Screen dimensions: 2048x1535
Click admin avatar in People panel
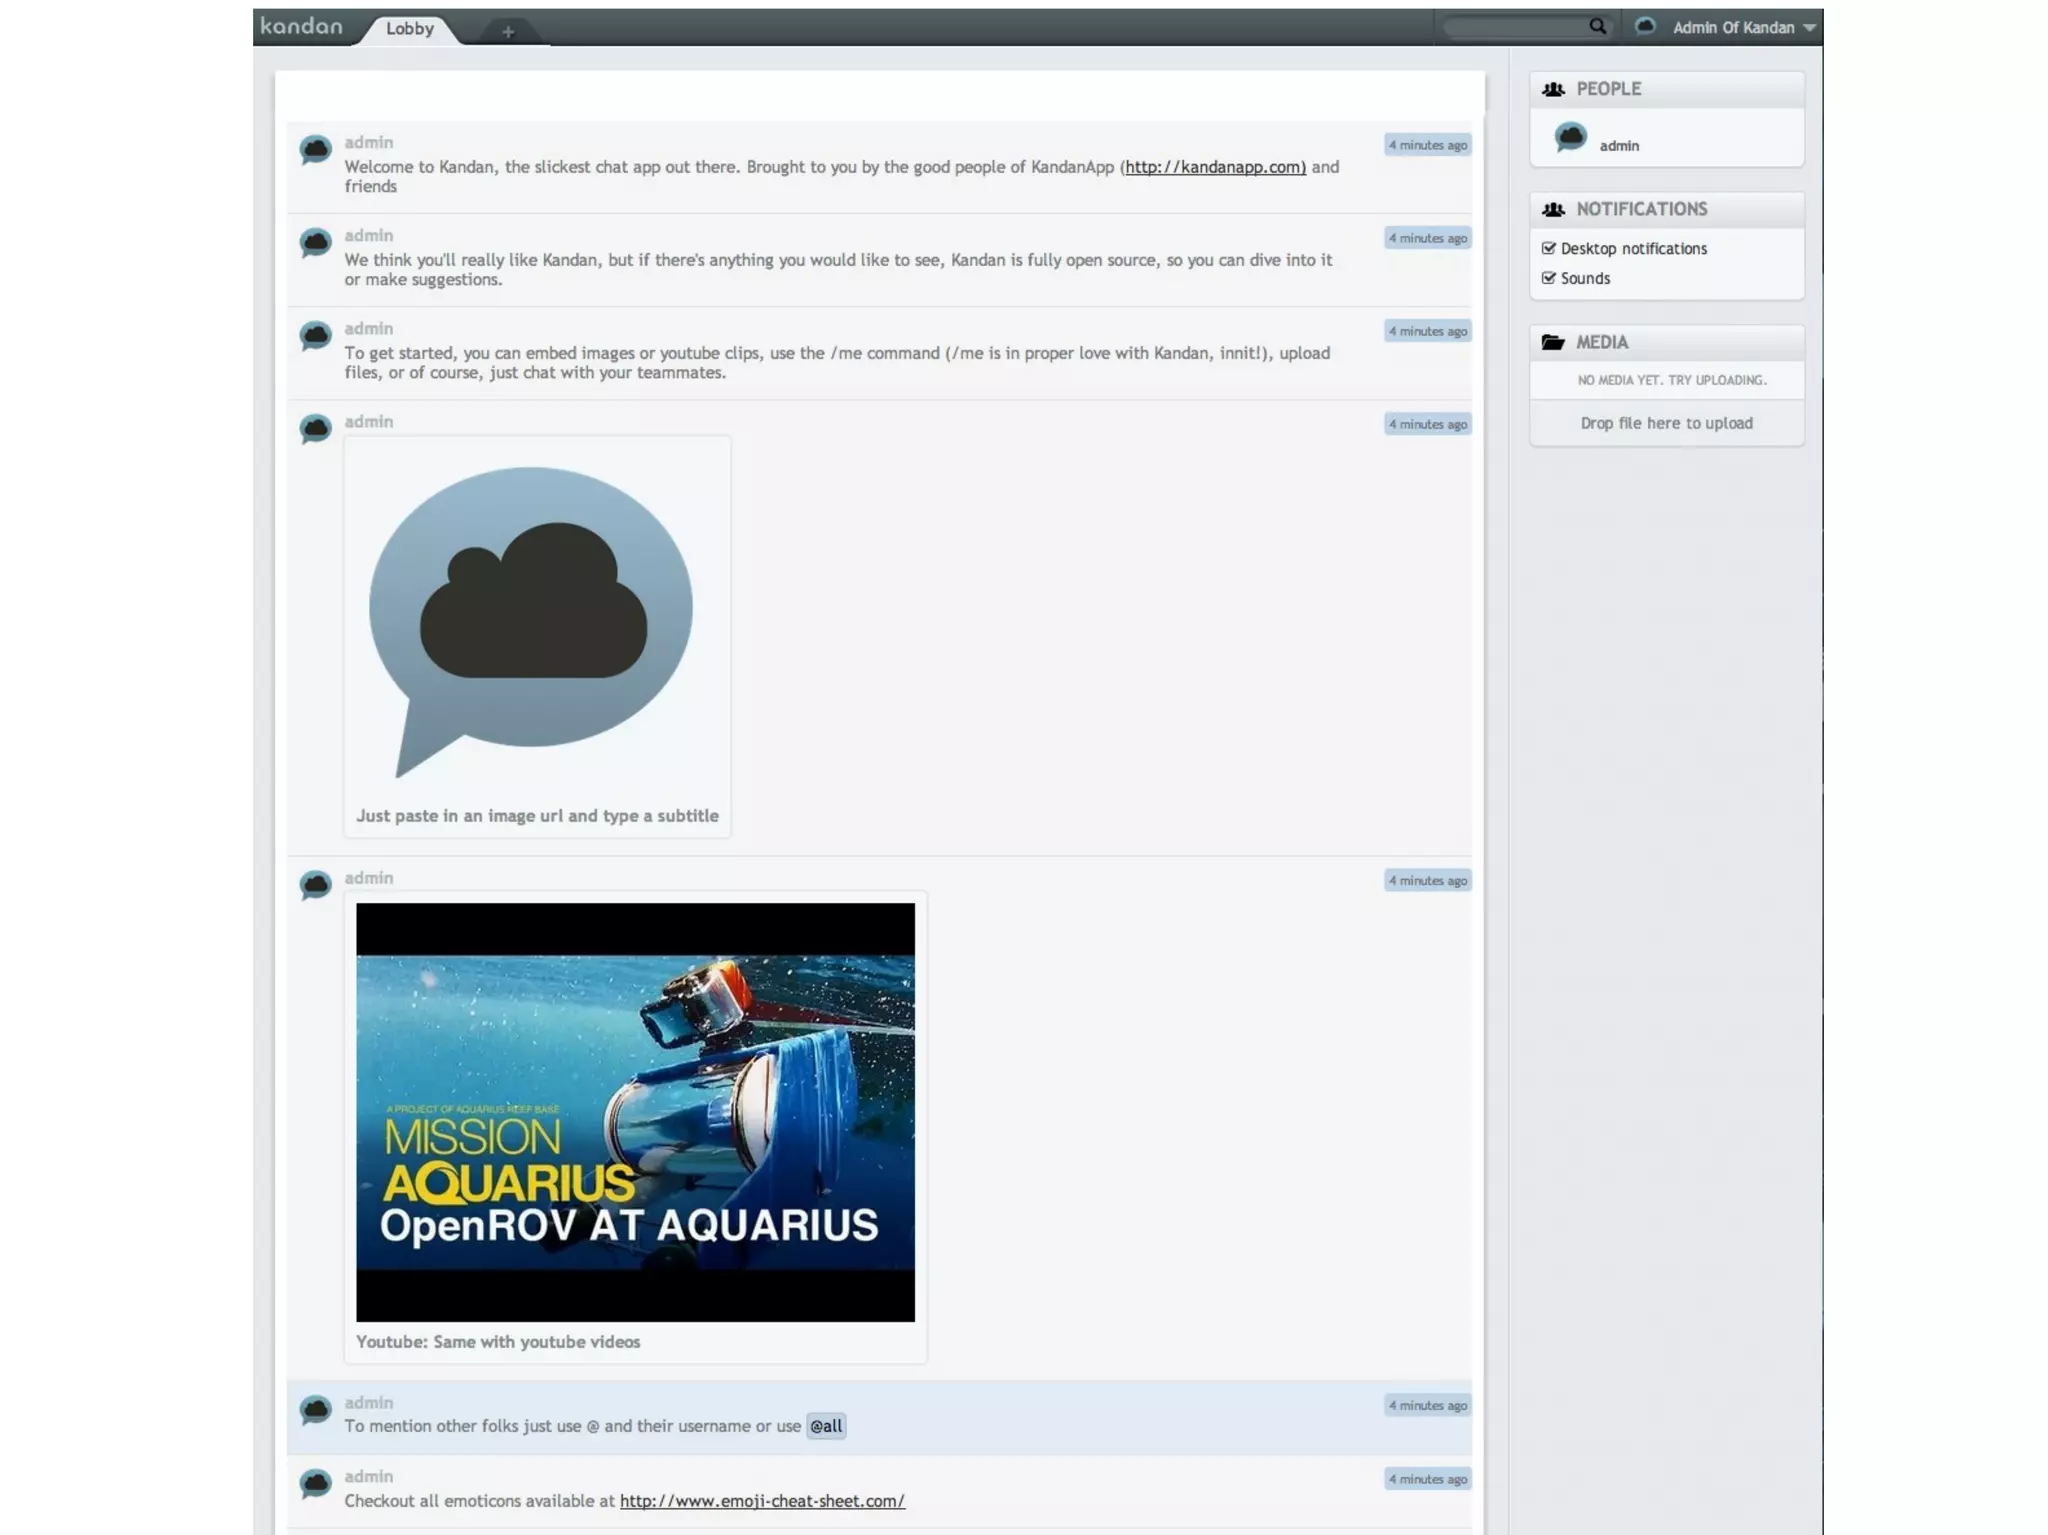coord(1570,138)
